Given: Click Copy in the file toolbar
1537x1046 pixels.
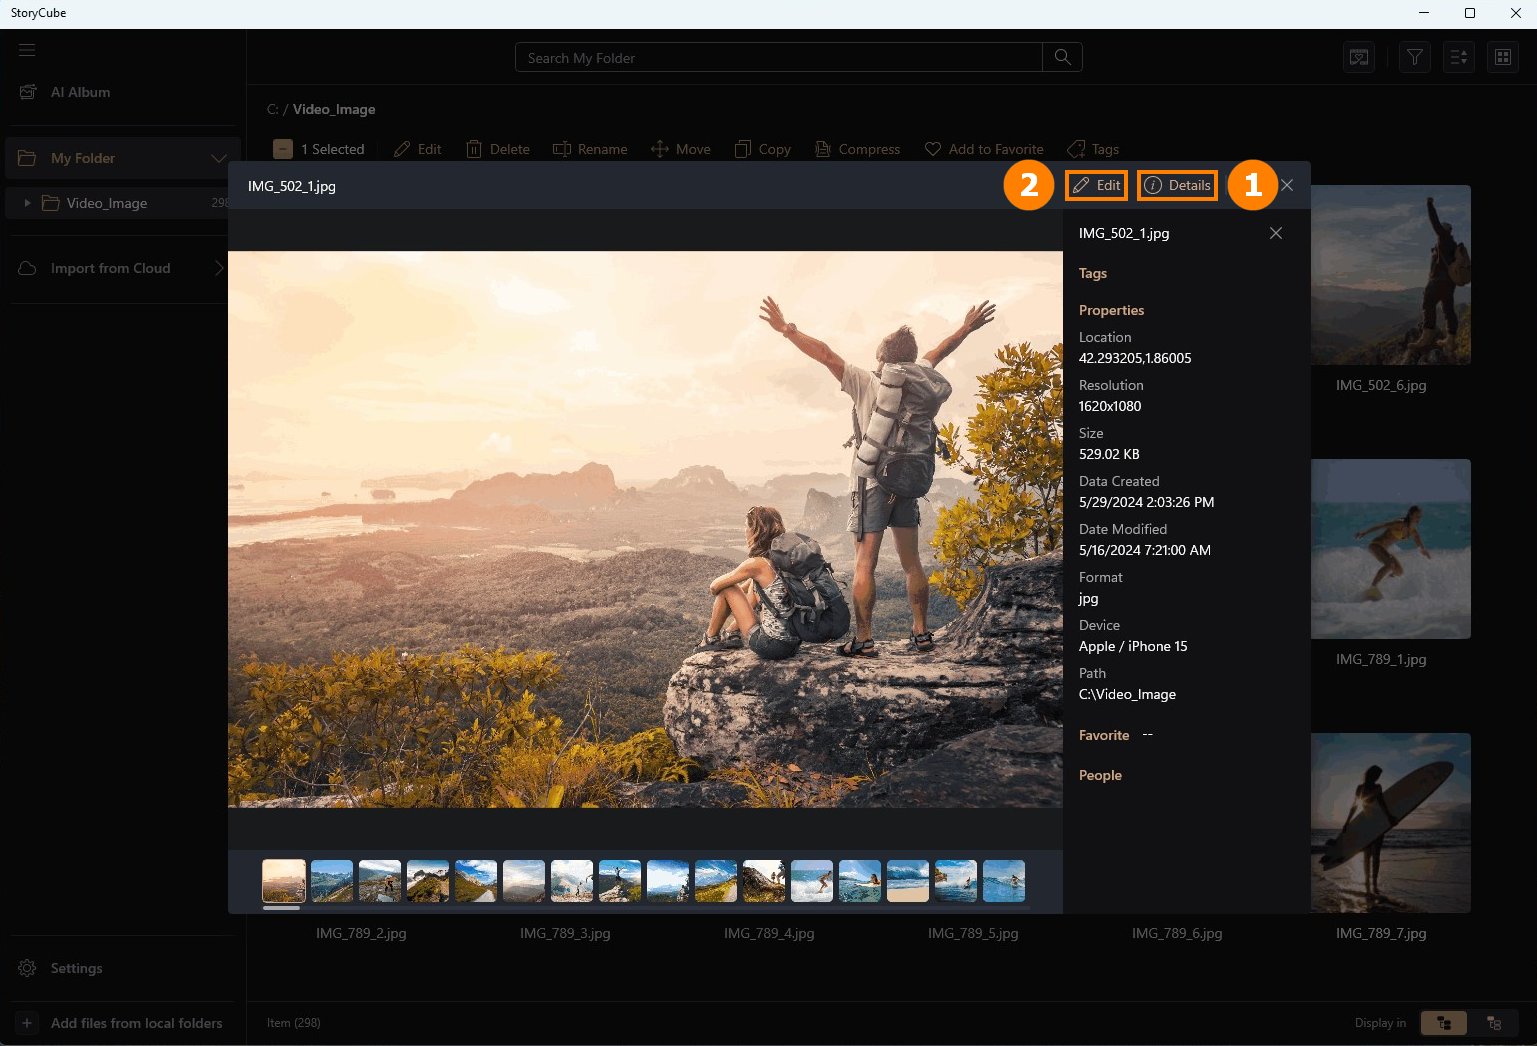Looking at the screenshot, I should [763, 149].
